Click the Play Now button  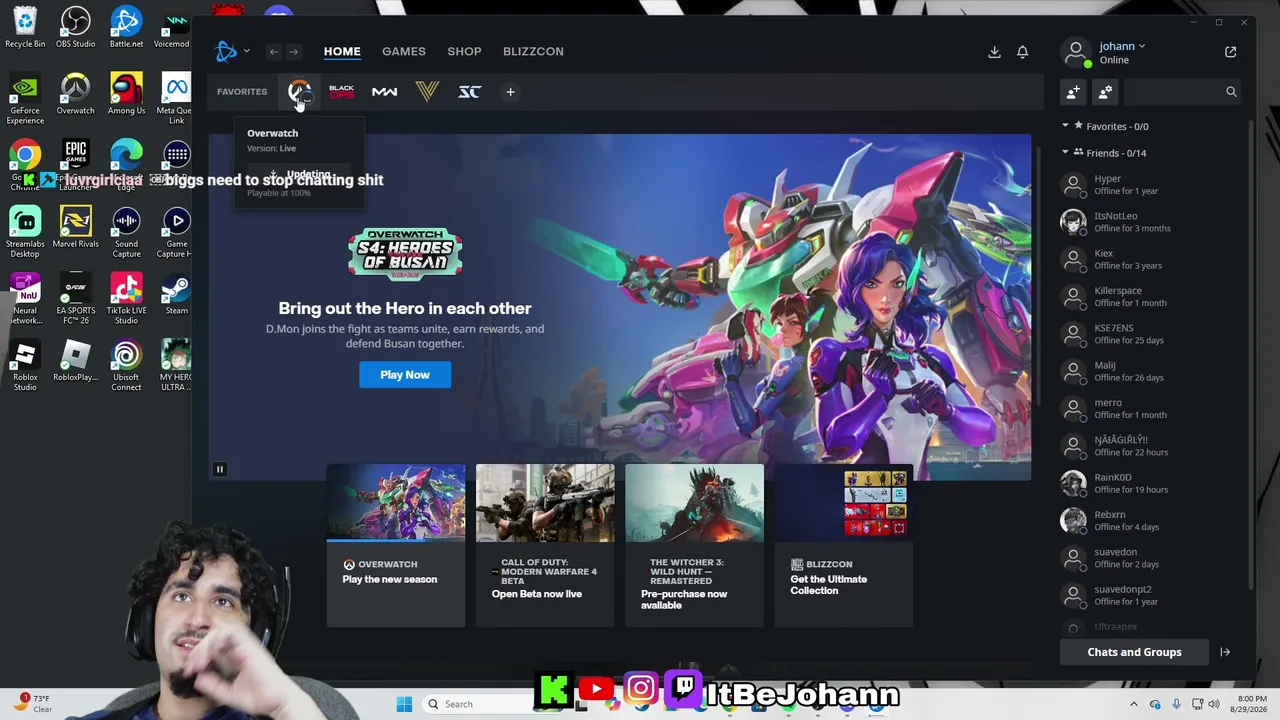405,375
